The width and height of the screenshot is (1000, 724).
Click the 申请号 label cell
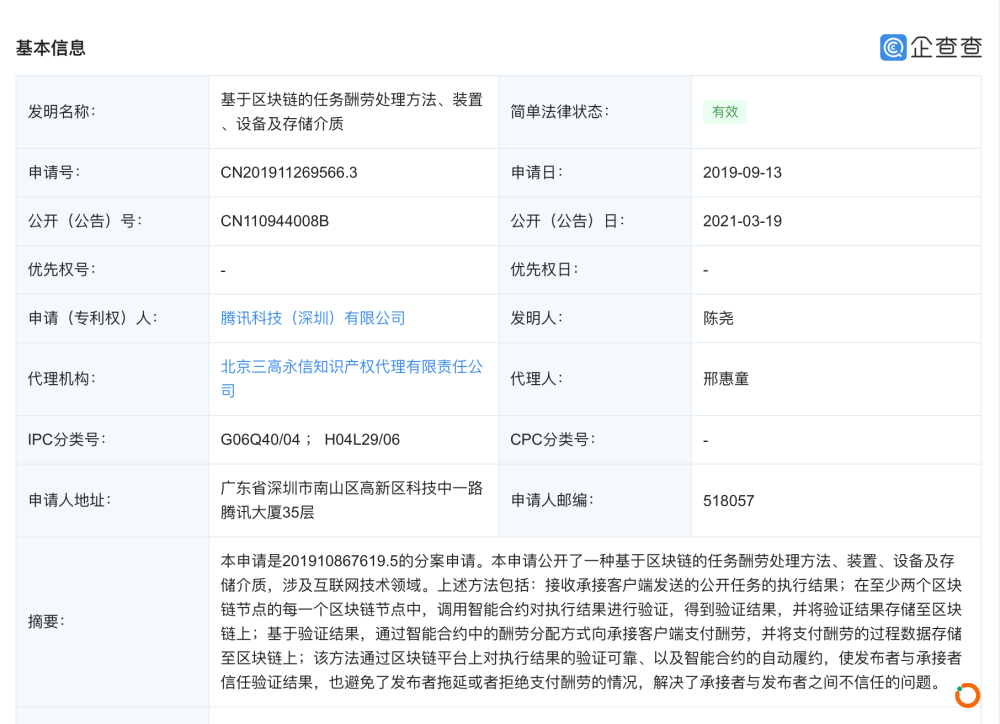pos(113,172)
